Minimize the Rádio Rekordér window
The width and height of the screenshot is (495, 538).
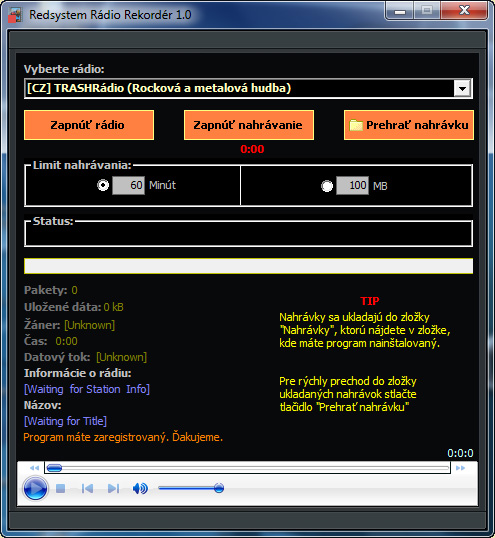point(400,11)
